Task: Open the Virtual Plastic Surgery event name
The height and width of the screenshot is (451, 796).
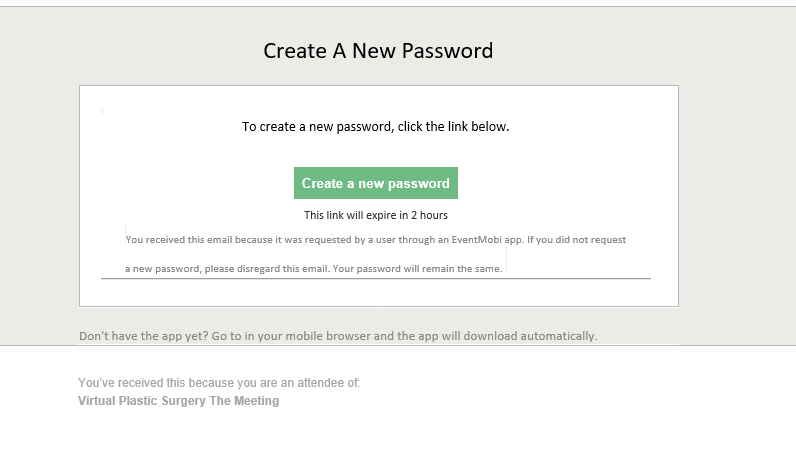Action: point(178,401)
